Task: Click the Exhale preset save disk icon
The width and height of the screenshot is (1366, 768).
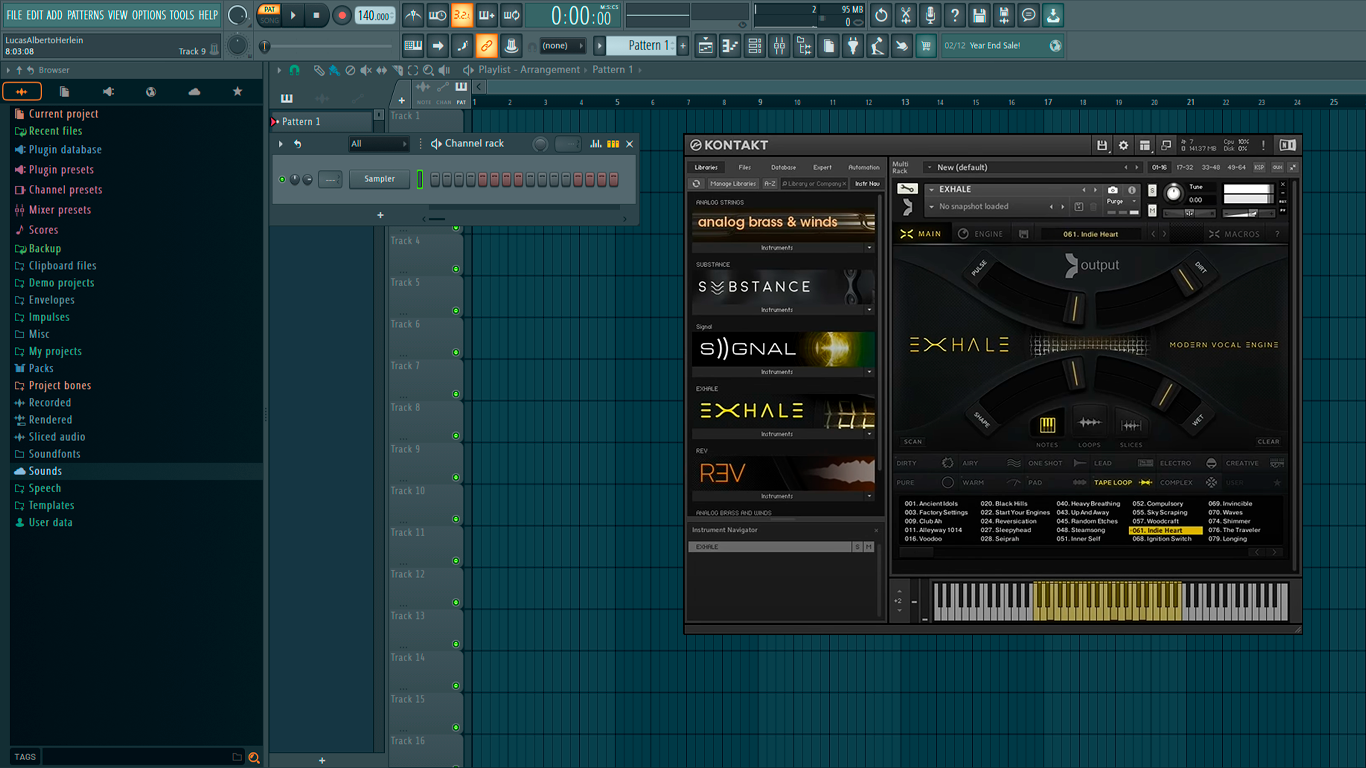Action: tap(1024, 234)
